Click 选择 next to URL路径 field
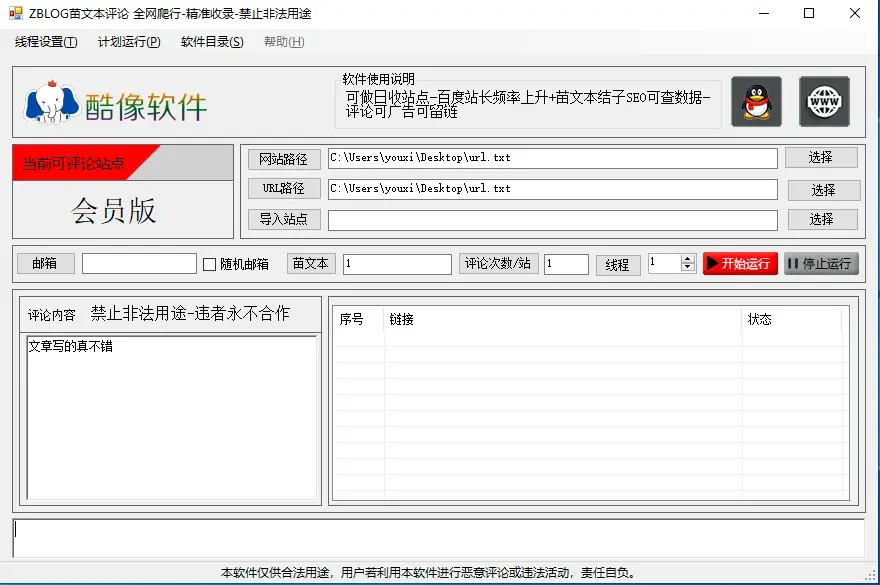 pyautogui.click(x=824, y=190)
